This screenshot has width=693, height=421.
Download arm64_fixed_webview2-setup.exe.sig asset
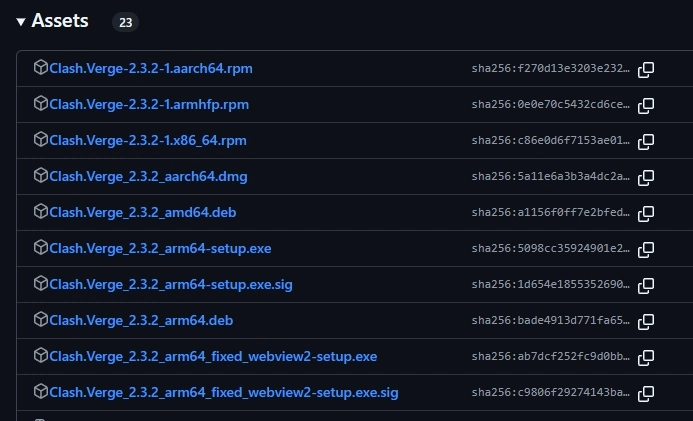[x=224, y=393]
